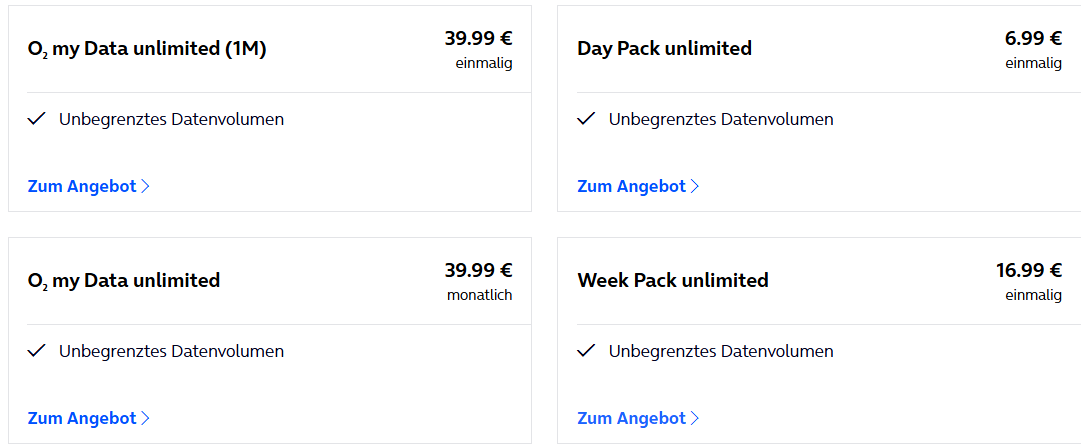This screenshot has height=446, width=1081.
Task: Open Zum Angebot link for Week Pack unlimited
Action: click(x=638, y=418)
